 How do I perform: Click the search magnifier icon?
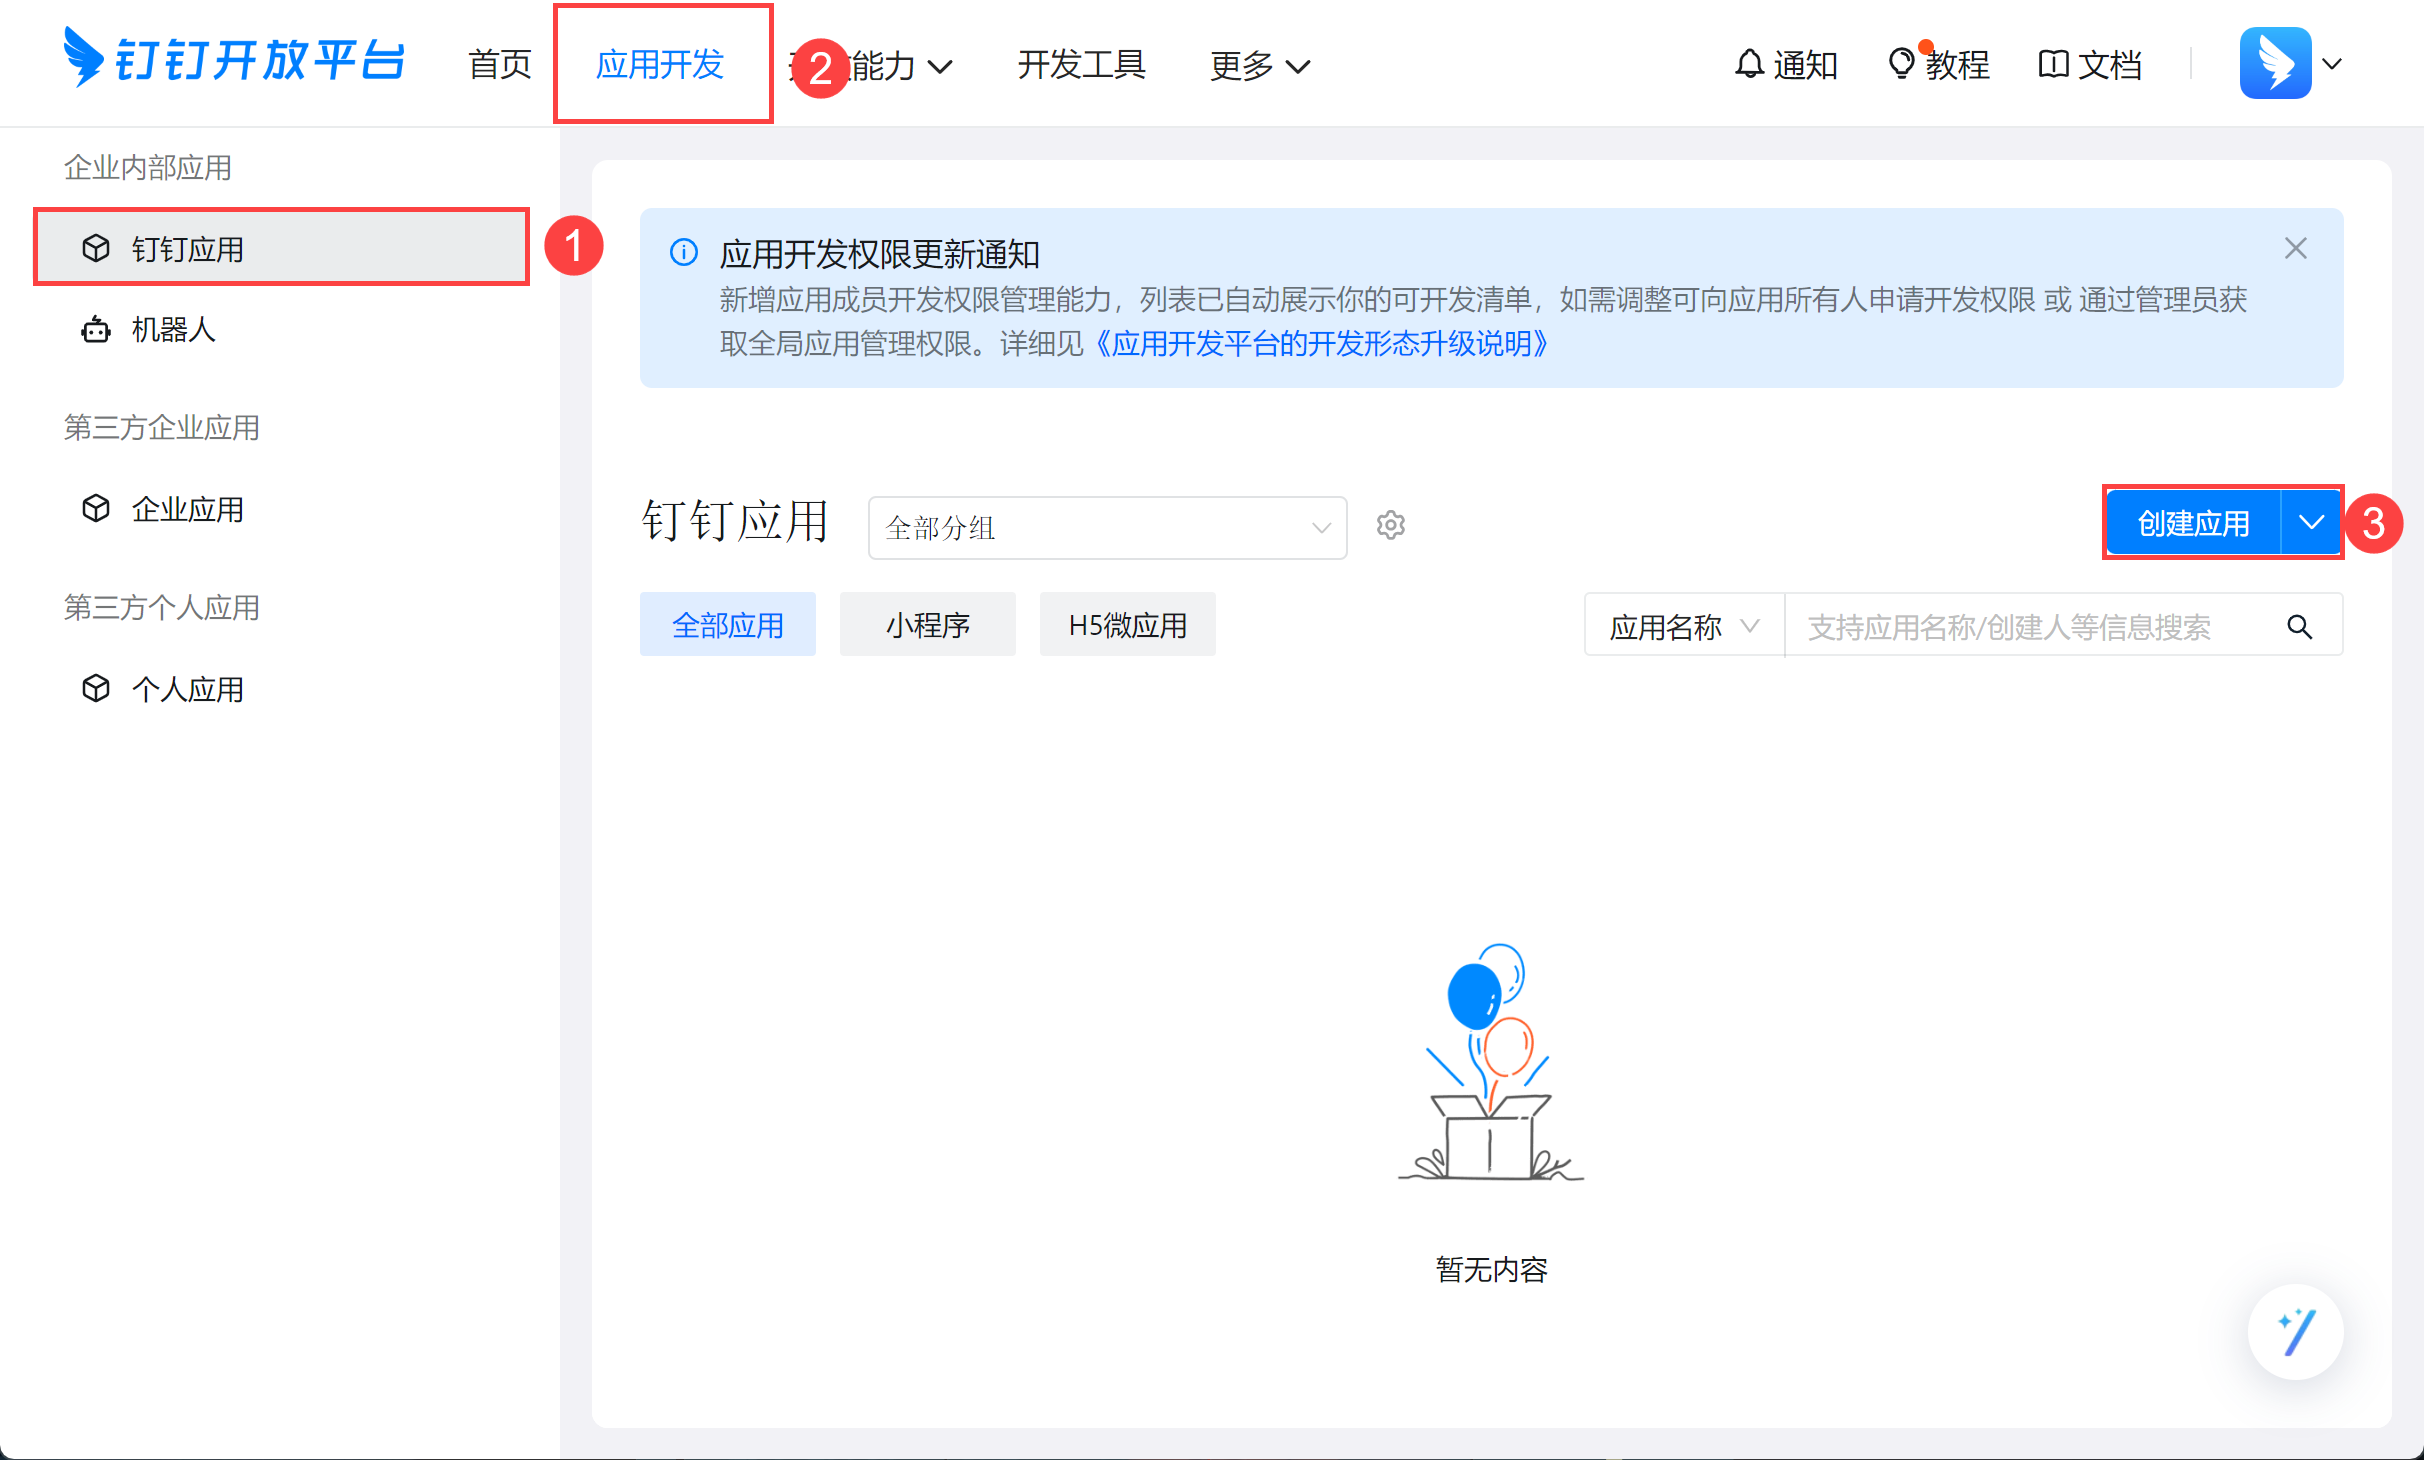2299,627
